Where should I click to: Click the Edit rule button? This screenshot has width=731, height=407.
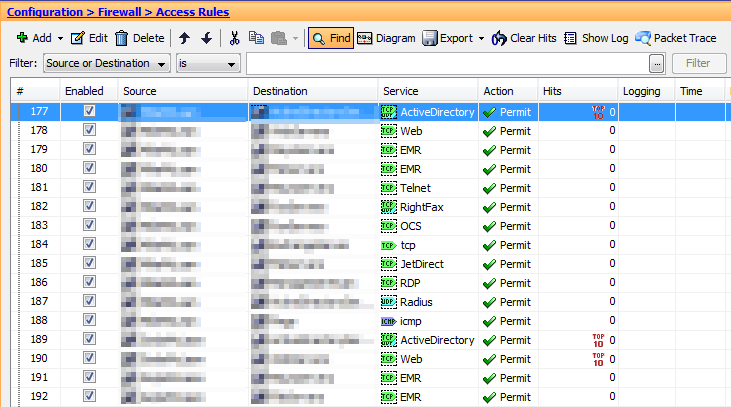(89, 38)
